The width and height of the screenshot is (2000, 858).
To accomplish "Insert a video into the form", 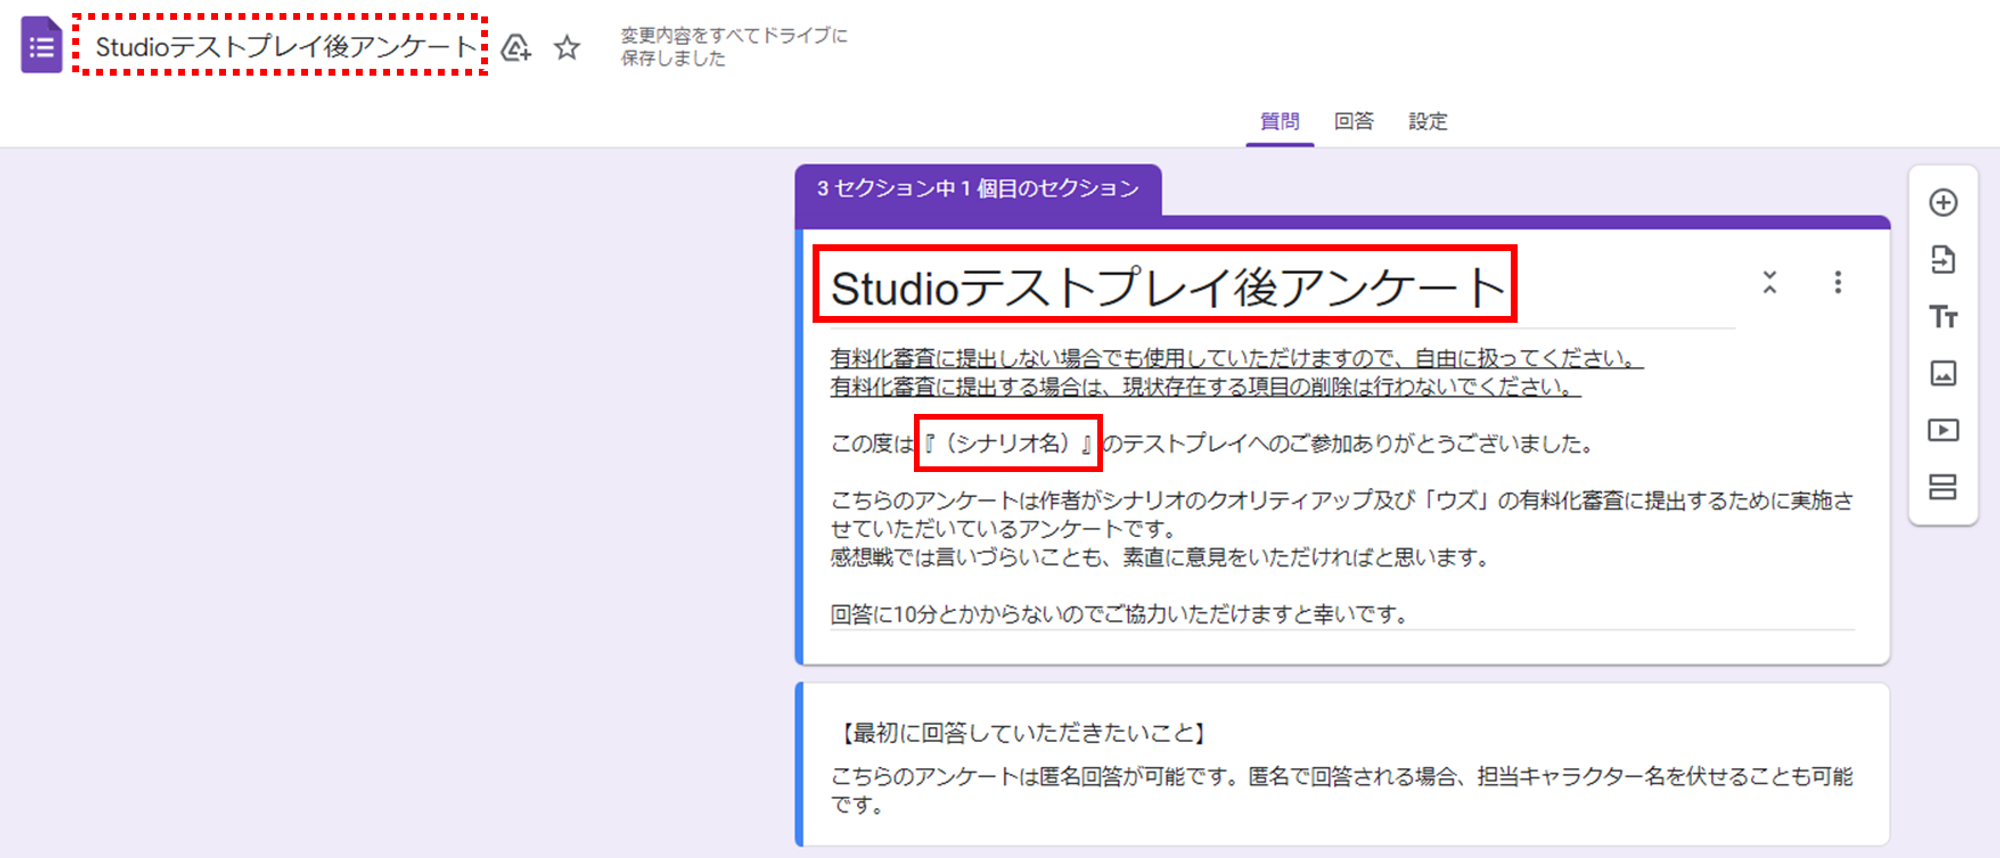I will (x=1942, y=430).
